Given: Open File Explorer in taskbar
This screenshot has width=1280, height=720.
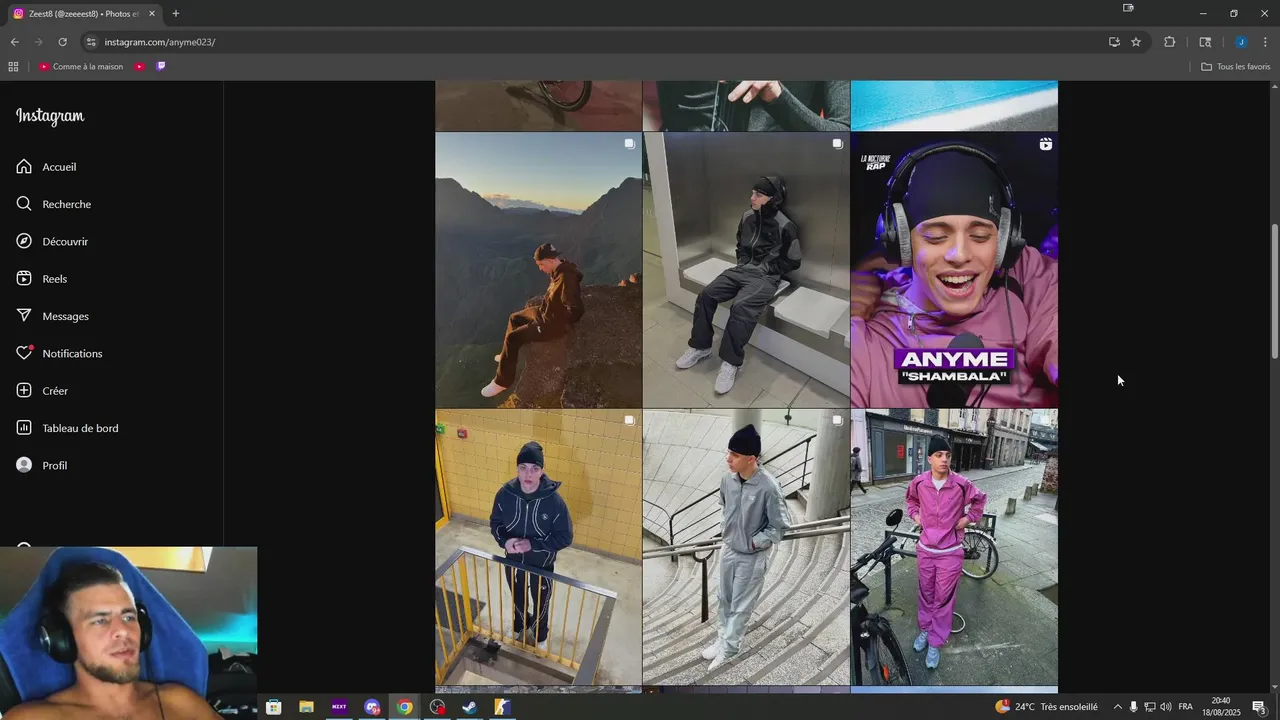Looking at the screenshot, I should pyautogui.click(x=306, y=707).
